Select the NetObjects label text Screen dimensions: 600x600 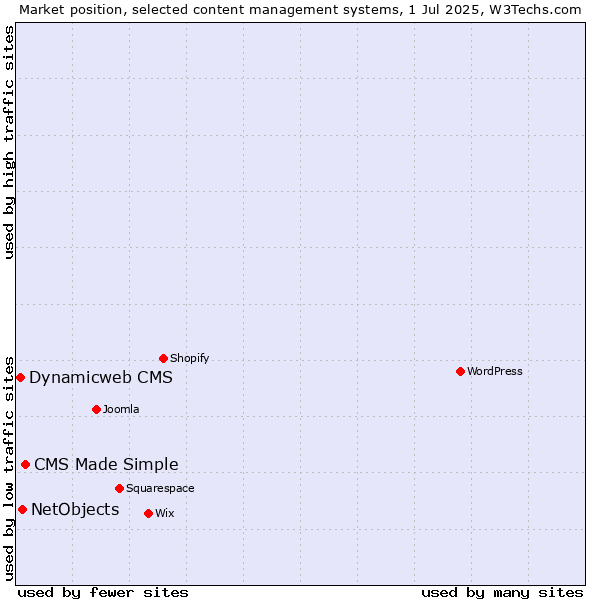click(75, 509)
